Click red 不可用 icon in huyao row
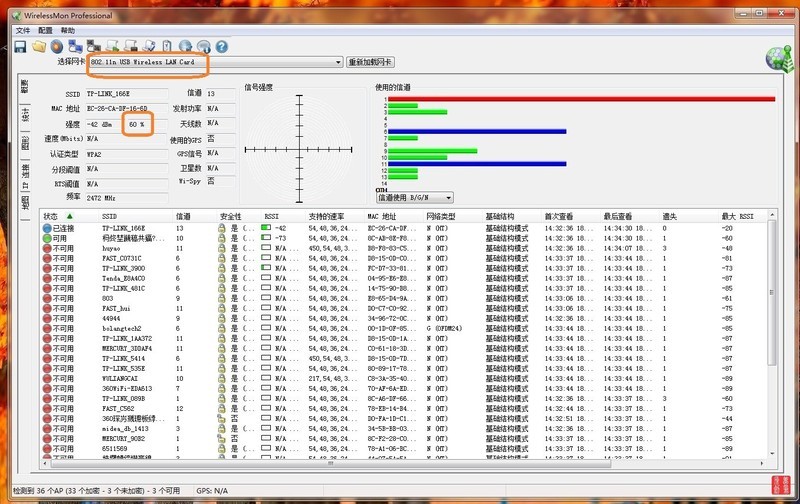This screenshot has height=504, width=800. [47, 248]
